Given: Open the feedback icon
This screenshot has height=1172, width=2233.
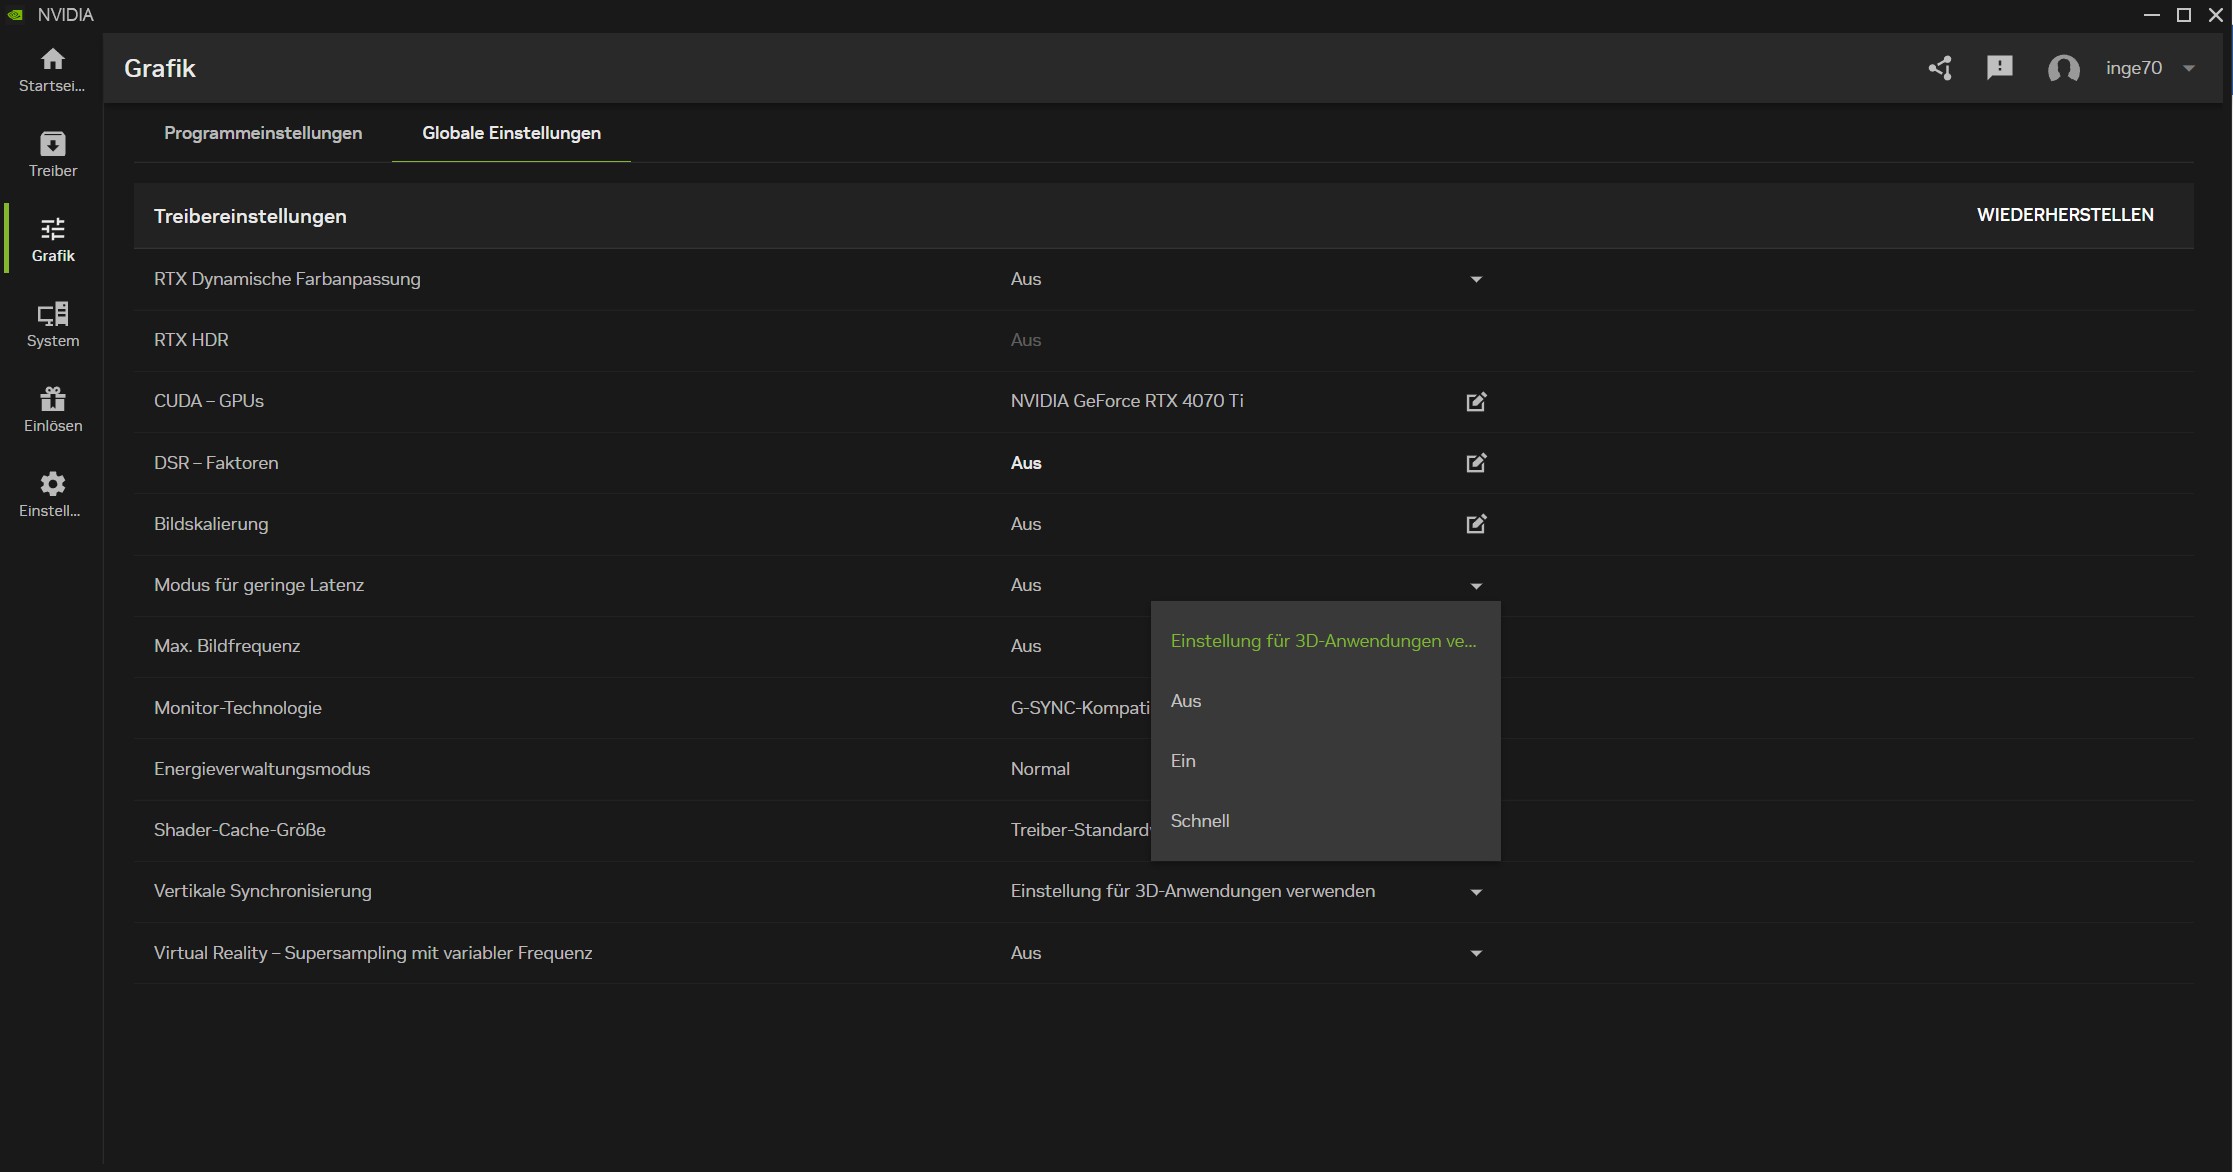Looking at the screenshot, I should 2001,68.
